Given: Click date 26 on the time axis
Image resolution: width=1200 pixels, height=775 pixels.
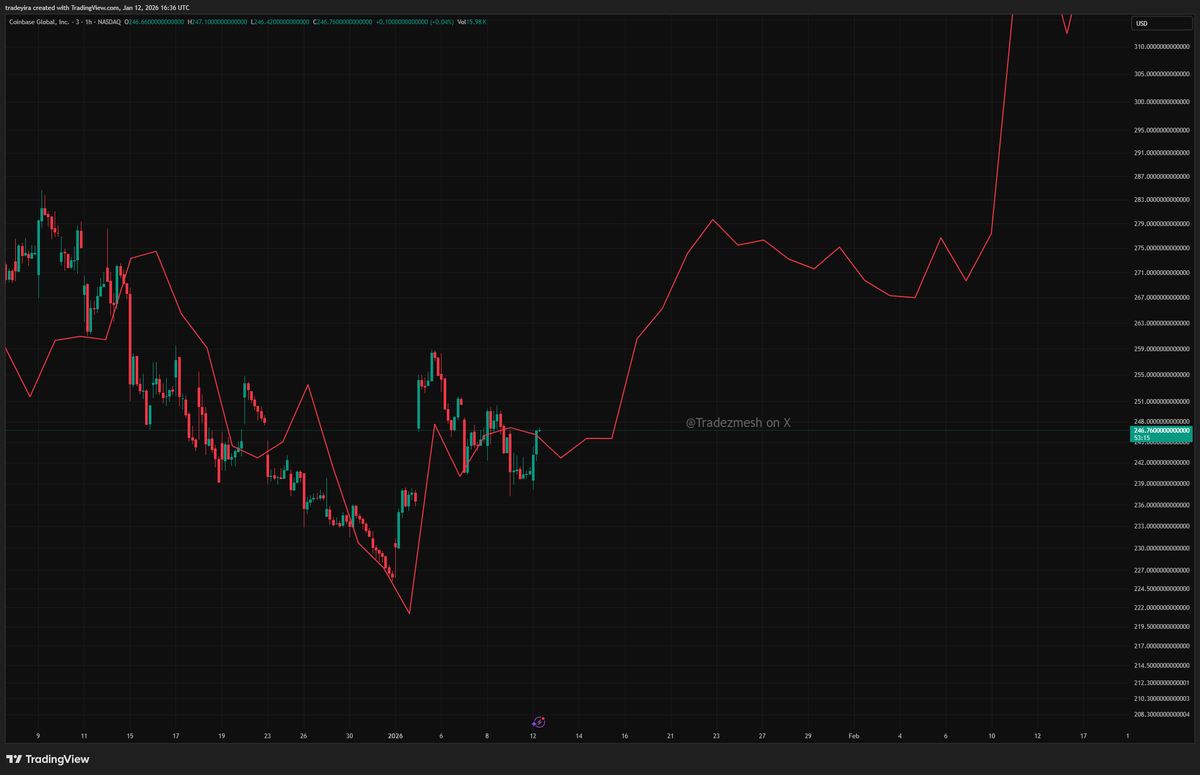Looking at the screenshot, I should pos(303,736).
